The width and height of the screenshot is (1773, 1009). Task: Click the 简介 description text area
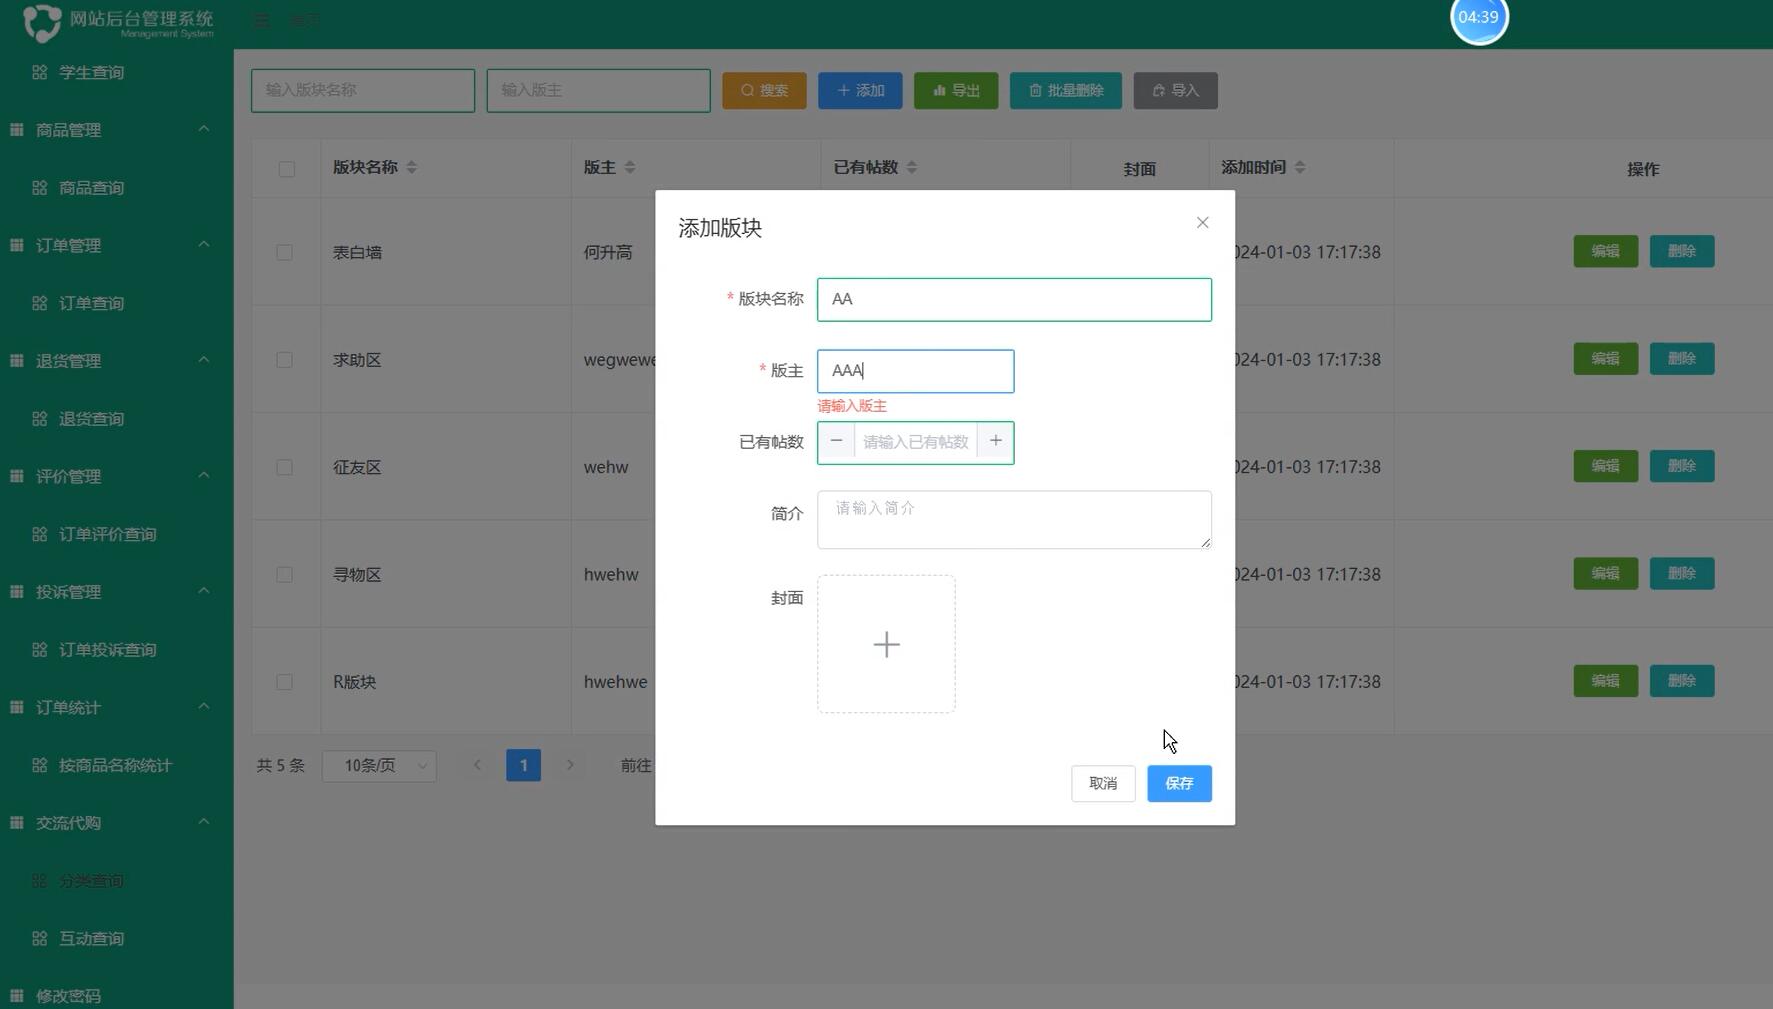tap(1013, 519)
